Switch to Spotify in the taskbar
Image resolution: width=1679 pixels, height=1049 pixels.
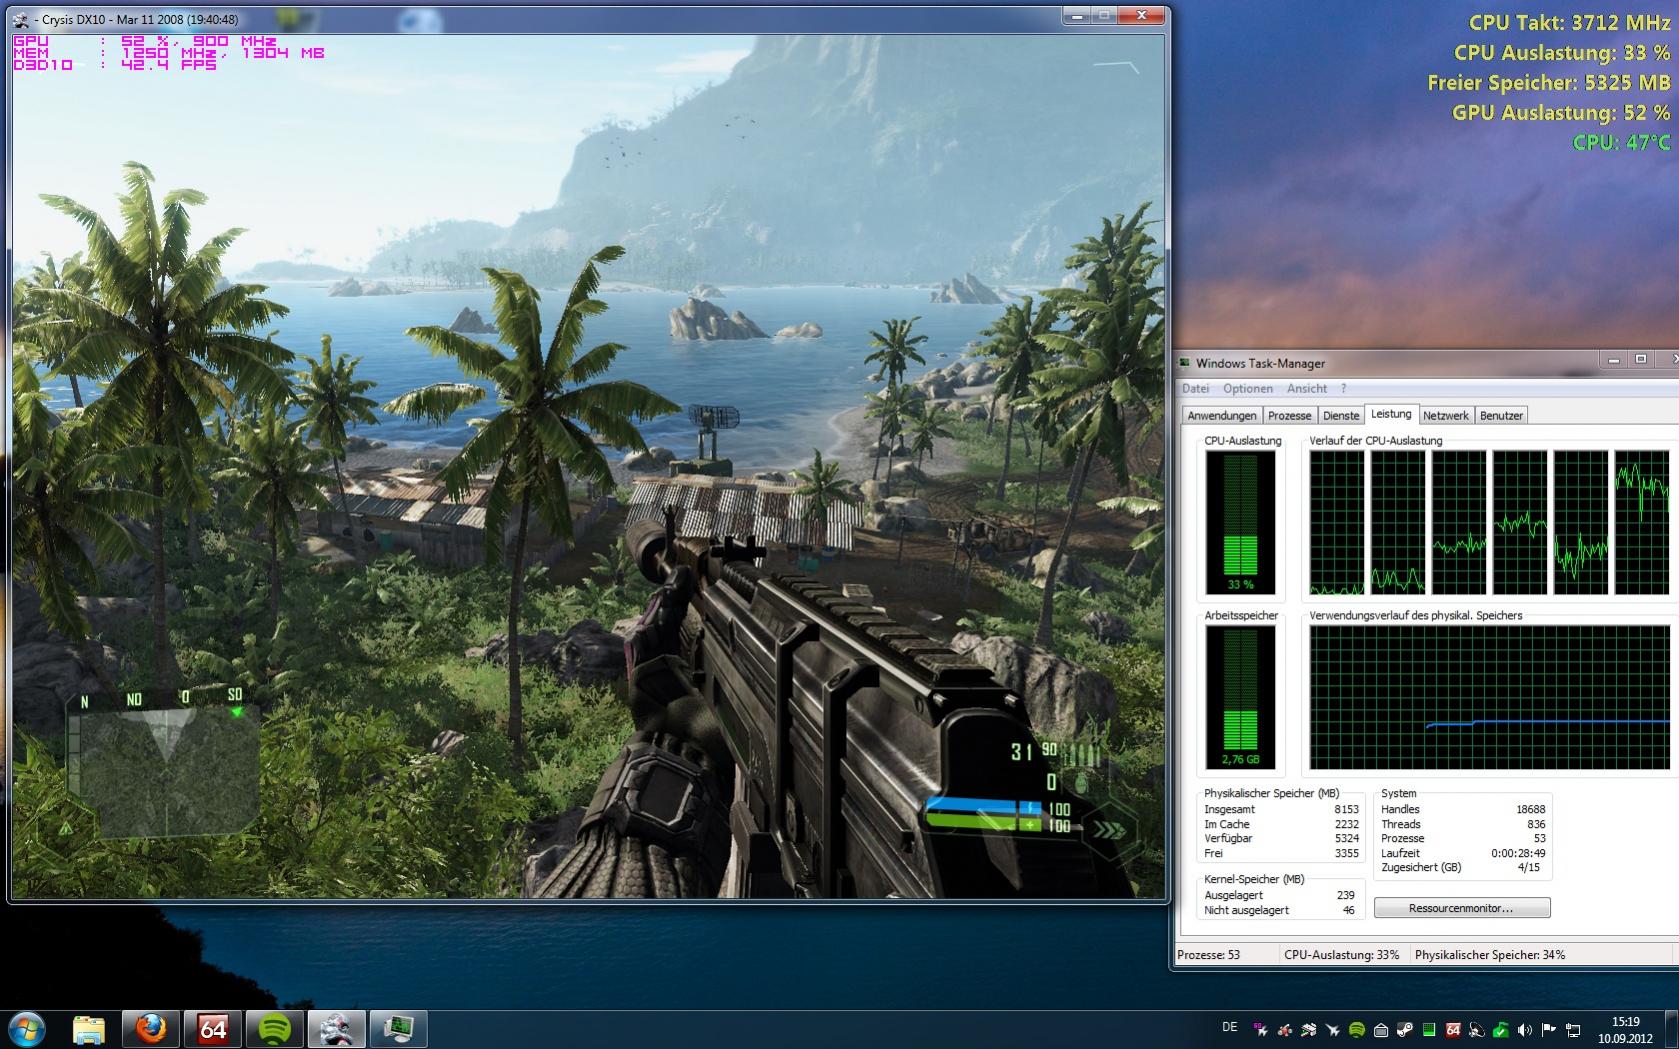pyautogui.click(x=275, y=1029)
